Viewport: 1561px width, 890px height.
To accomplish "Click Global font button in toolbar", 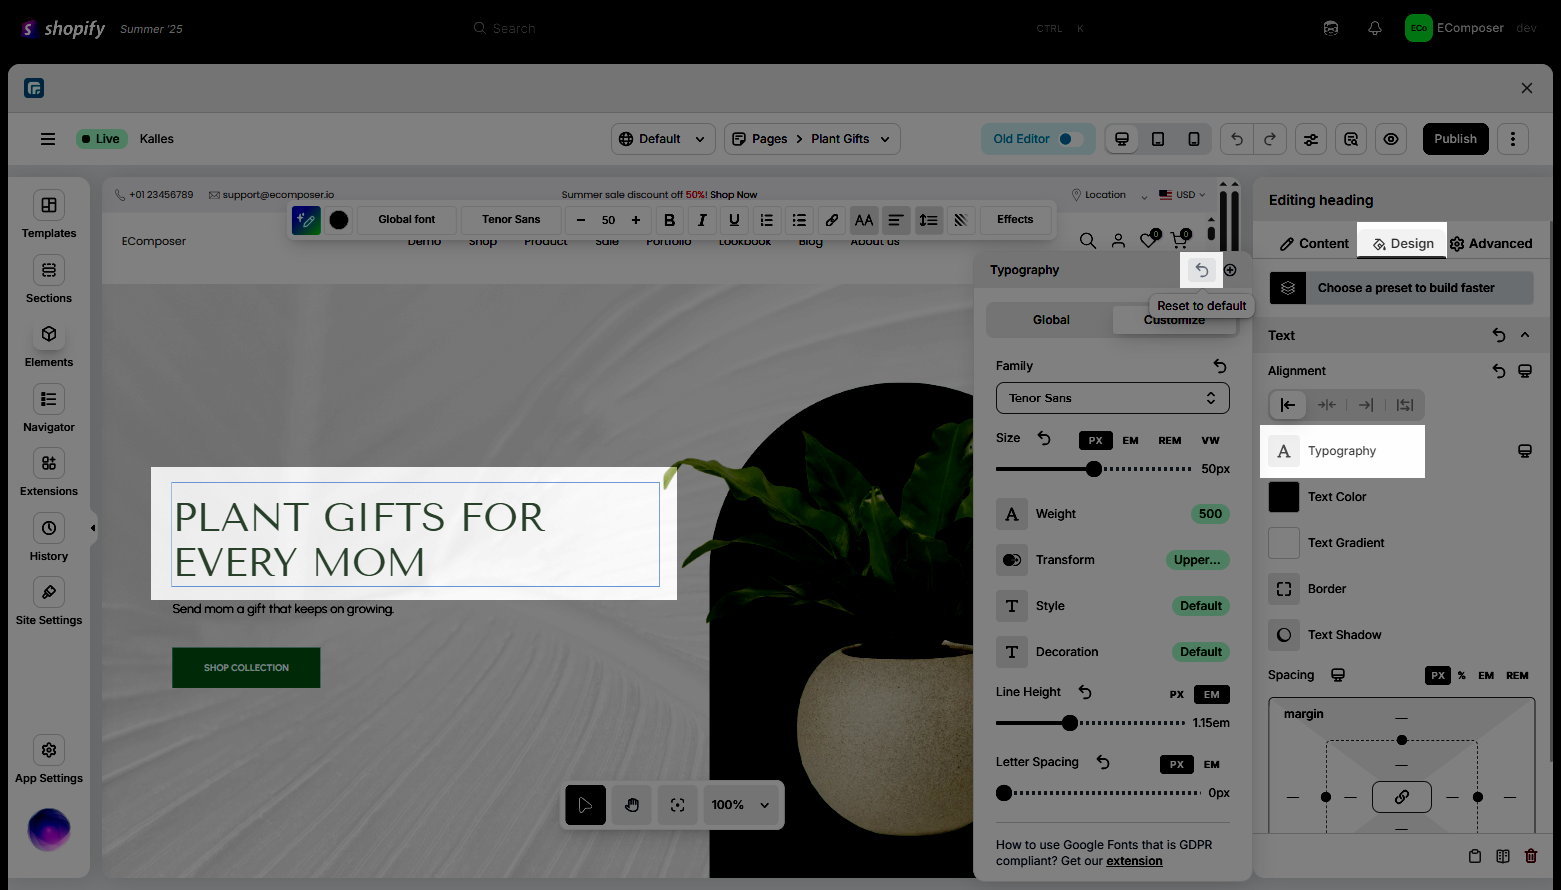I will coord(407,220).
